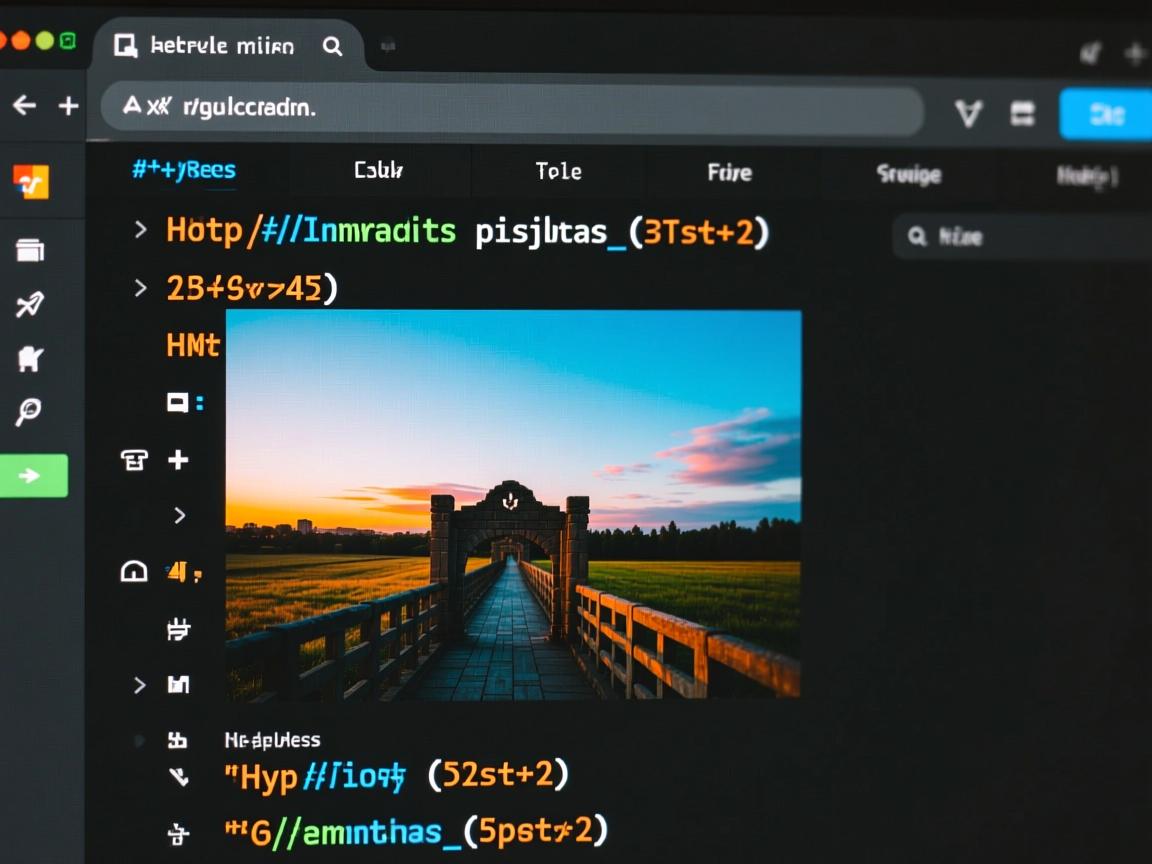1152x864 pixels.
Task: Expand the chevron next to the Hotp line
Action: (139, 229)
